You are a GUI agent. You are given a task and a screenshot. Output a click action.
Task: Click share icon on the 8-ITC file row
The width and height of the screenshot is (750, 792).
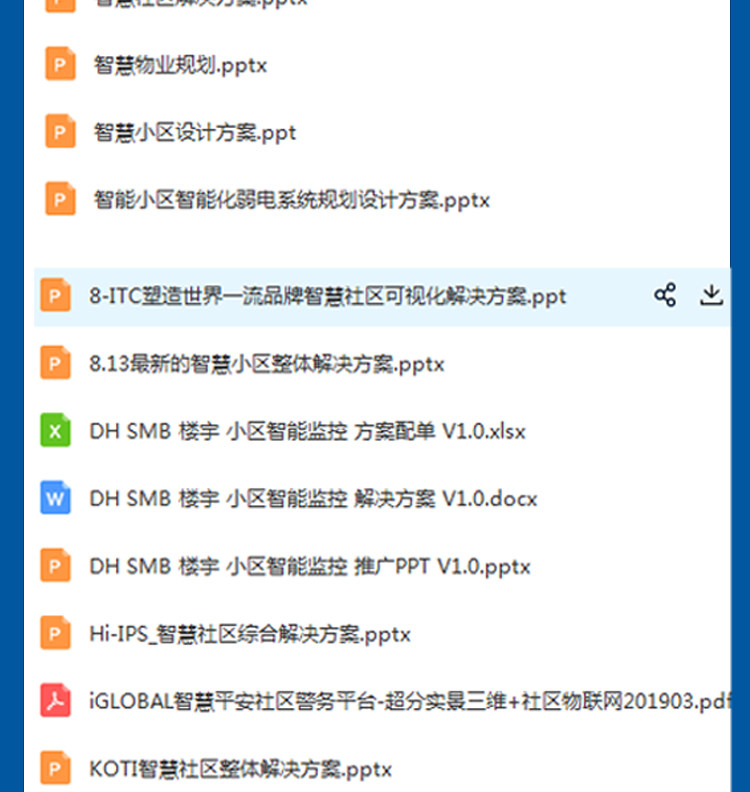pyautogui.click(x=665, y=295)
